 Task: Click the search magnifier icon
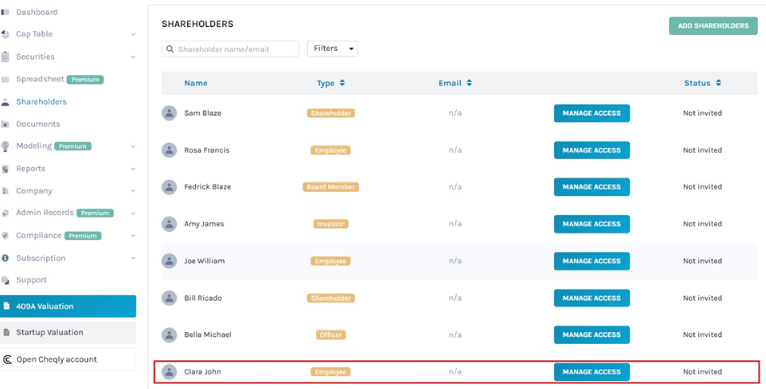point(170,49)
